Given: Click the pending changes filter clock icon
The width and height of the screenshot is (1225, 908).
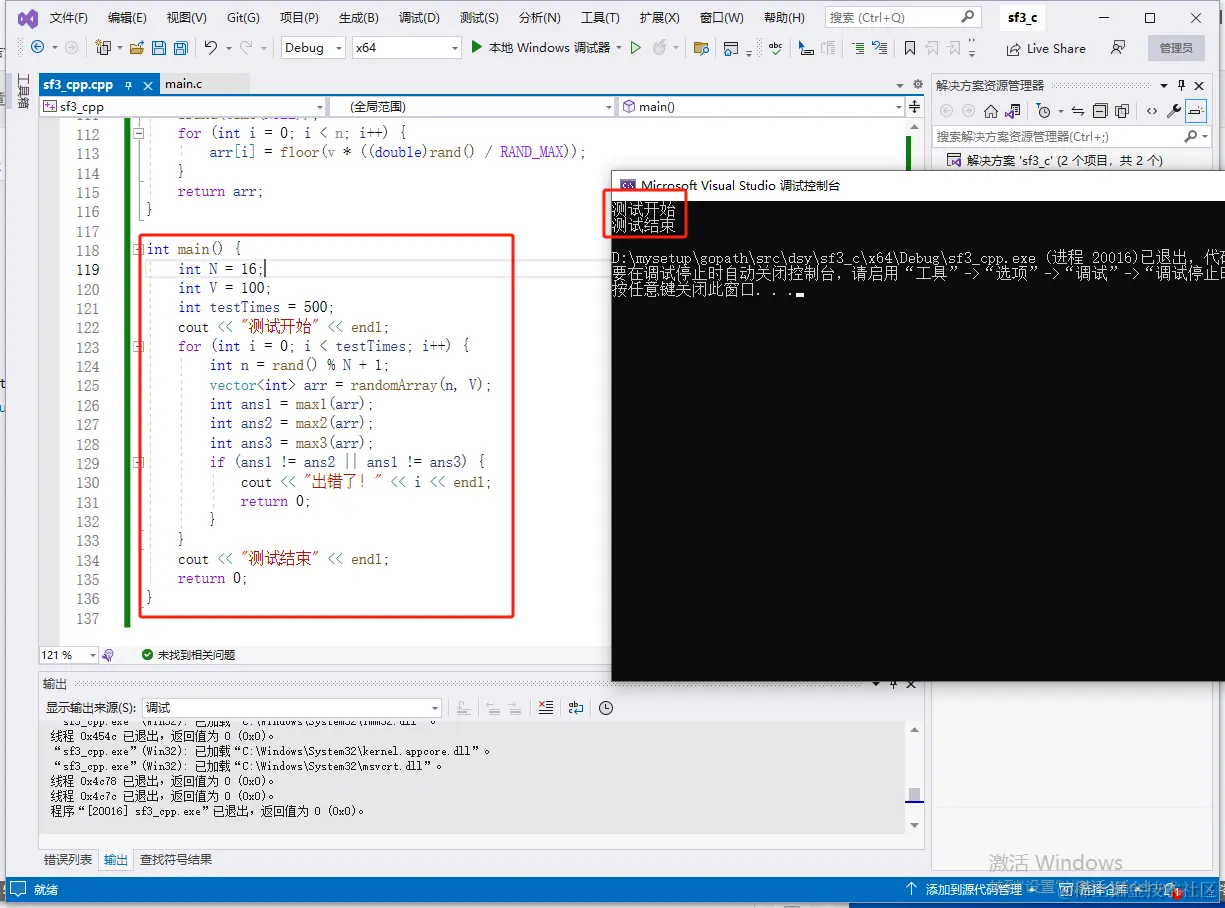Looking at the screenshot, I should tap(1044, 111).
